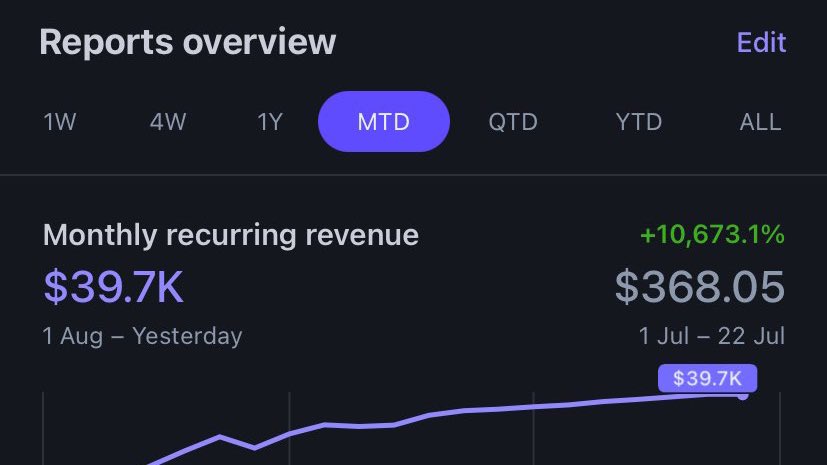Choose the YTD time range tab

point(639,122)
